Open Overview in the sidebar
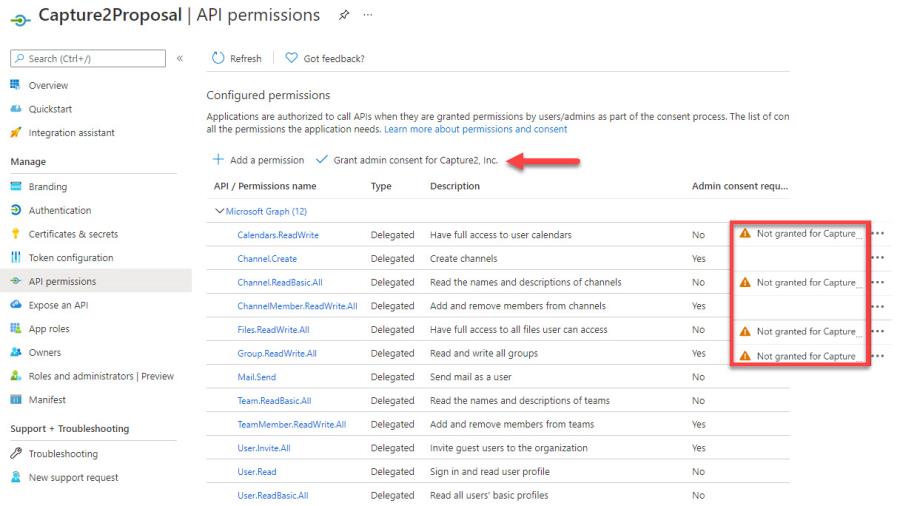The height and width of the screenshot is (506, 900). tap(48, 85)
